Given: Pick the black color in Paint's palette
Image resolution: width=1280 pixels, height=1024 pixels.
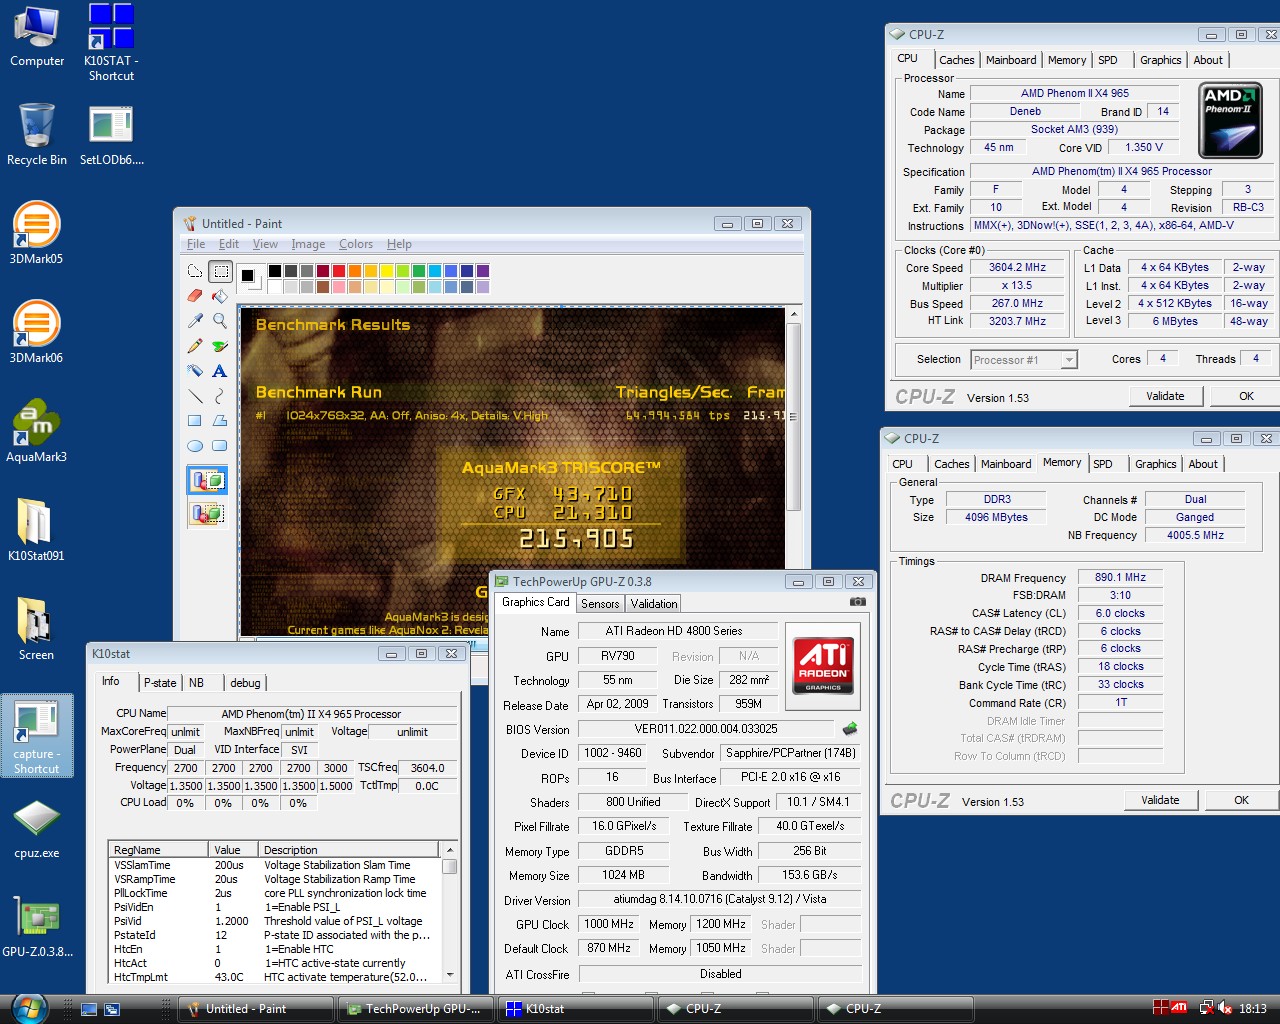Looking at the screenshot, I should coord(275,271).
